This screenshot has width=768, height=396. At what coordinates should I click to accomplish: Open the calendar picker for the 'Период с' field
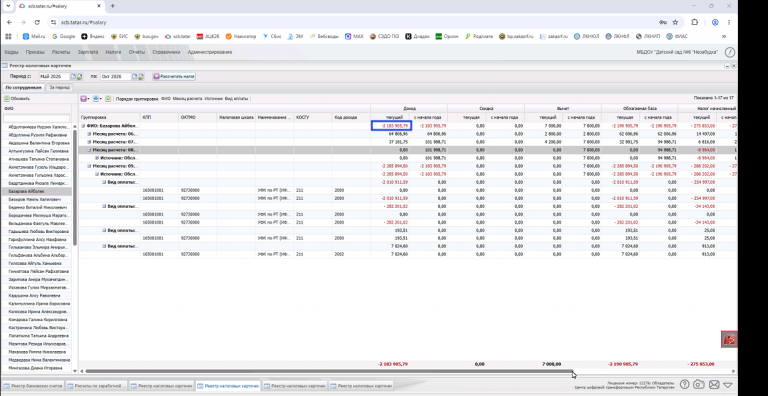point(73,76)
